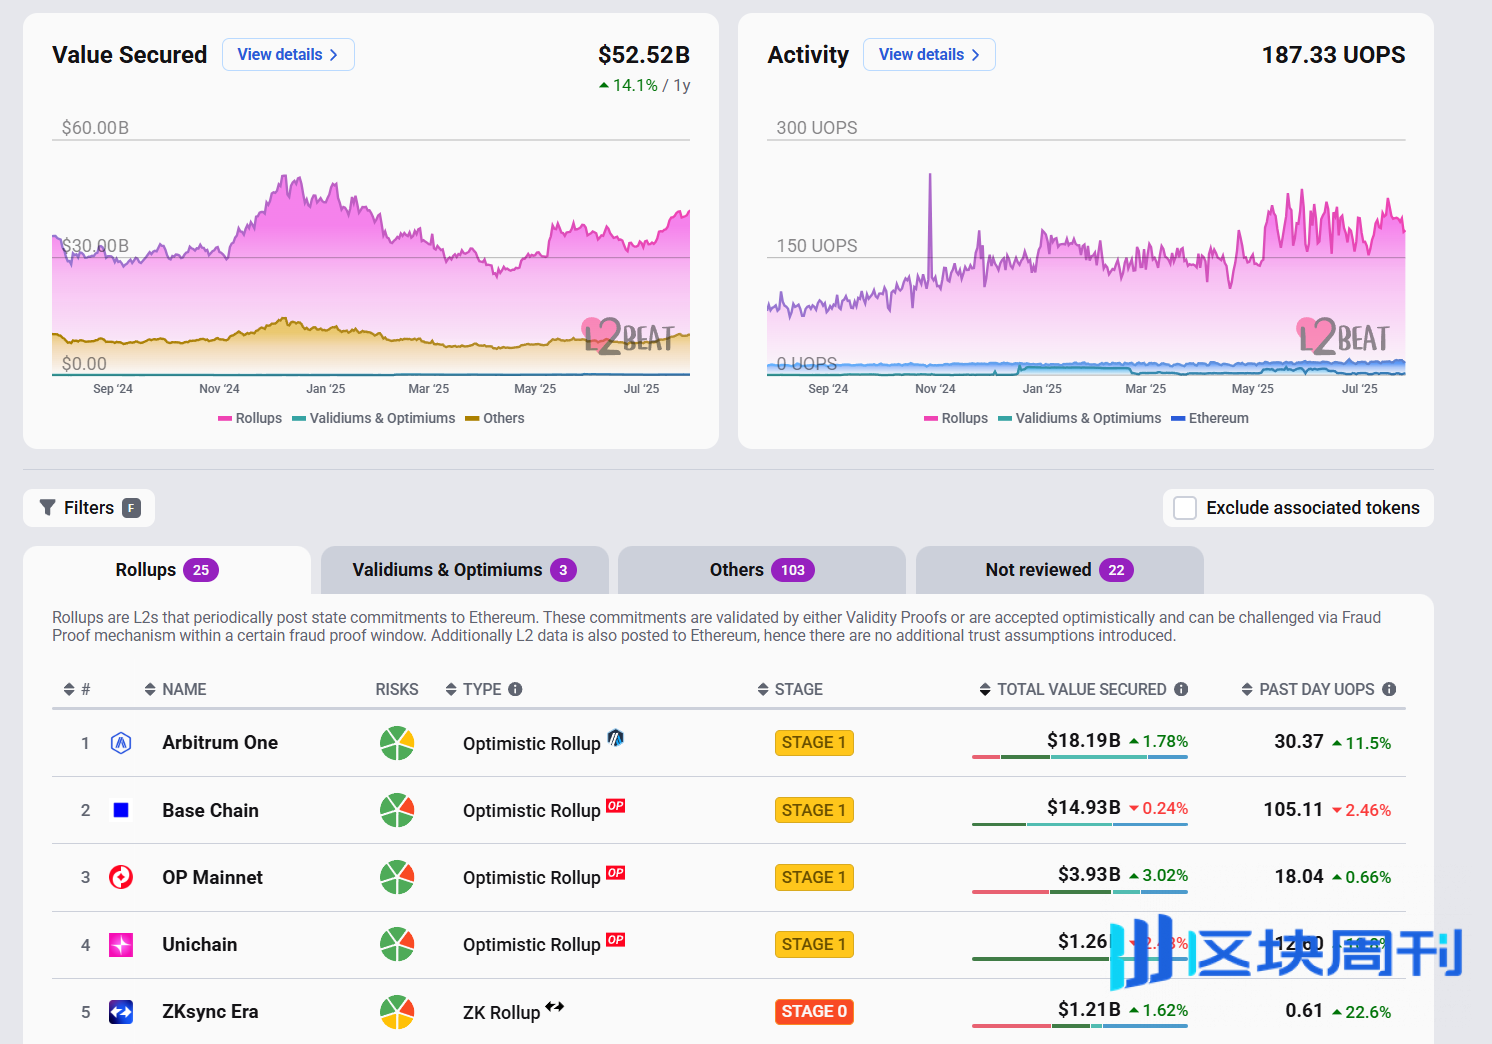This screenshot has width=1492, height=1044.
Task: Sort by TOTAL VALUE SECURED column
Action: coord(1073,689)
